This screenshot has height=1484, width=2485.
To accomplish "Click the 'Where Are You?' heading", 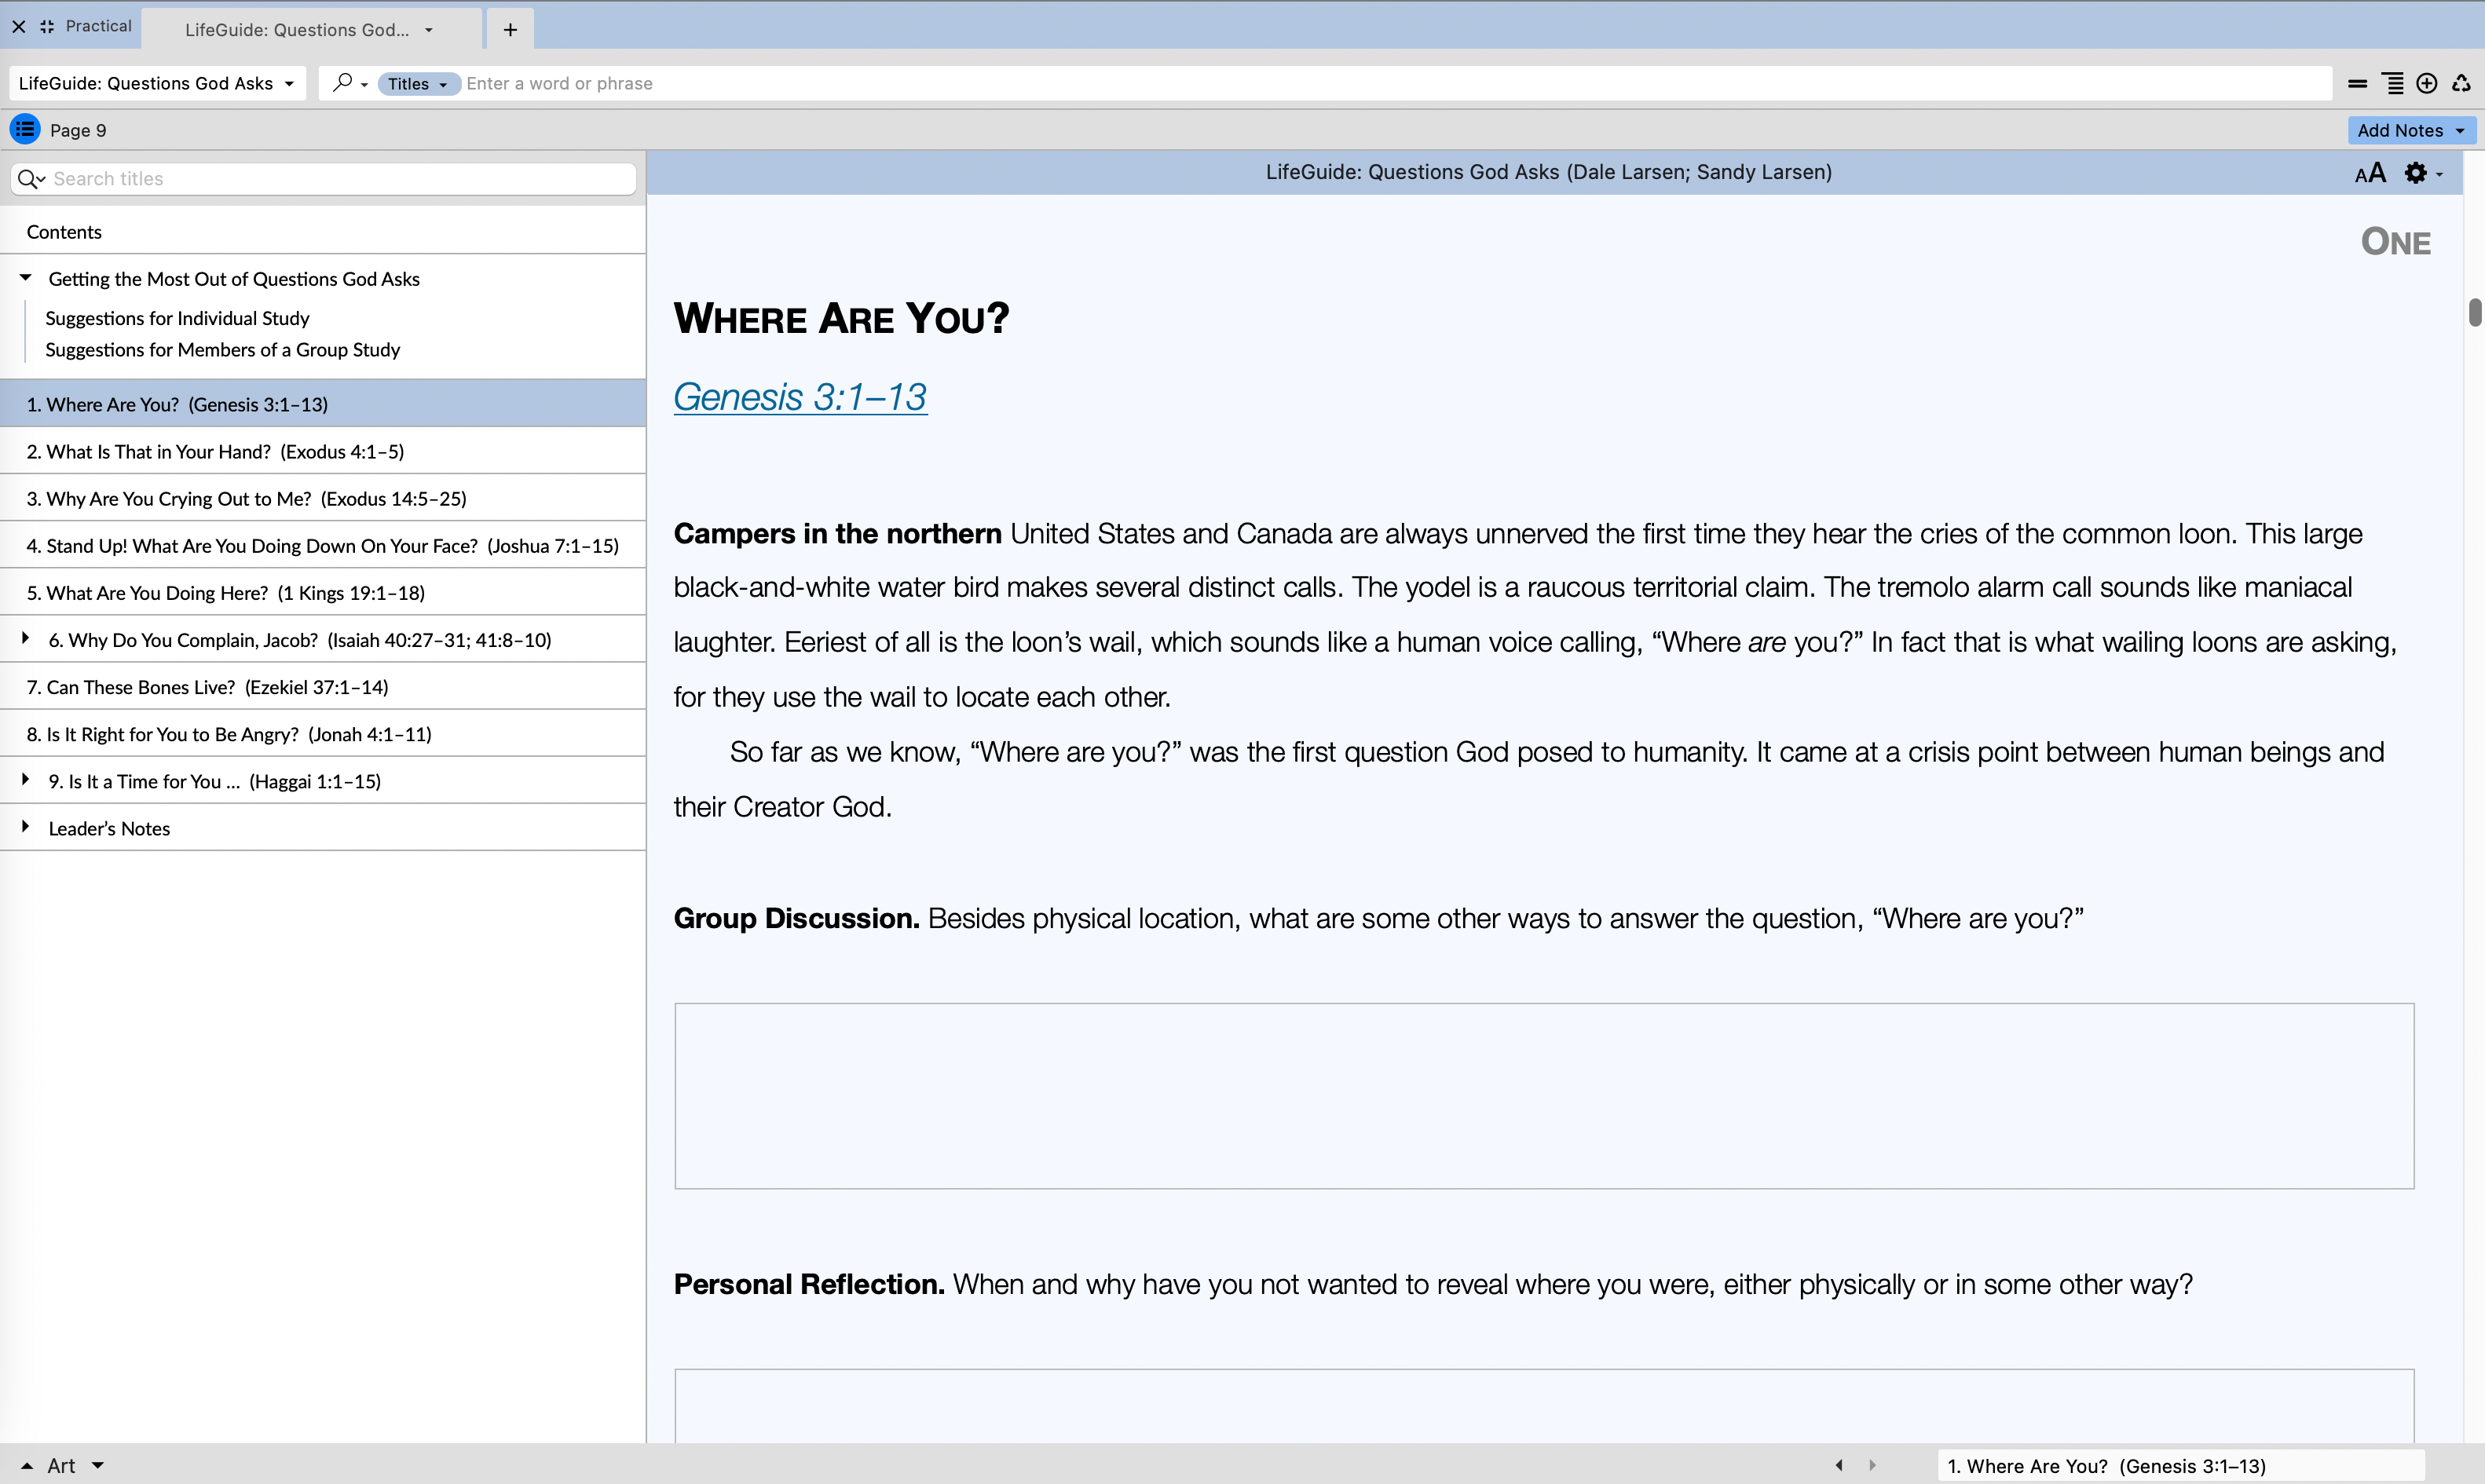I will point(841,319).
